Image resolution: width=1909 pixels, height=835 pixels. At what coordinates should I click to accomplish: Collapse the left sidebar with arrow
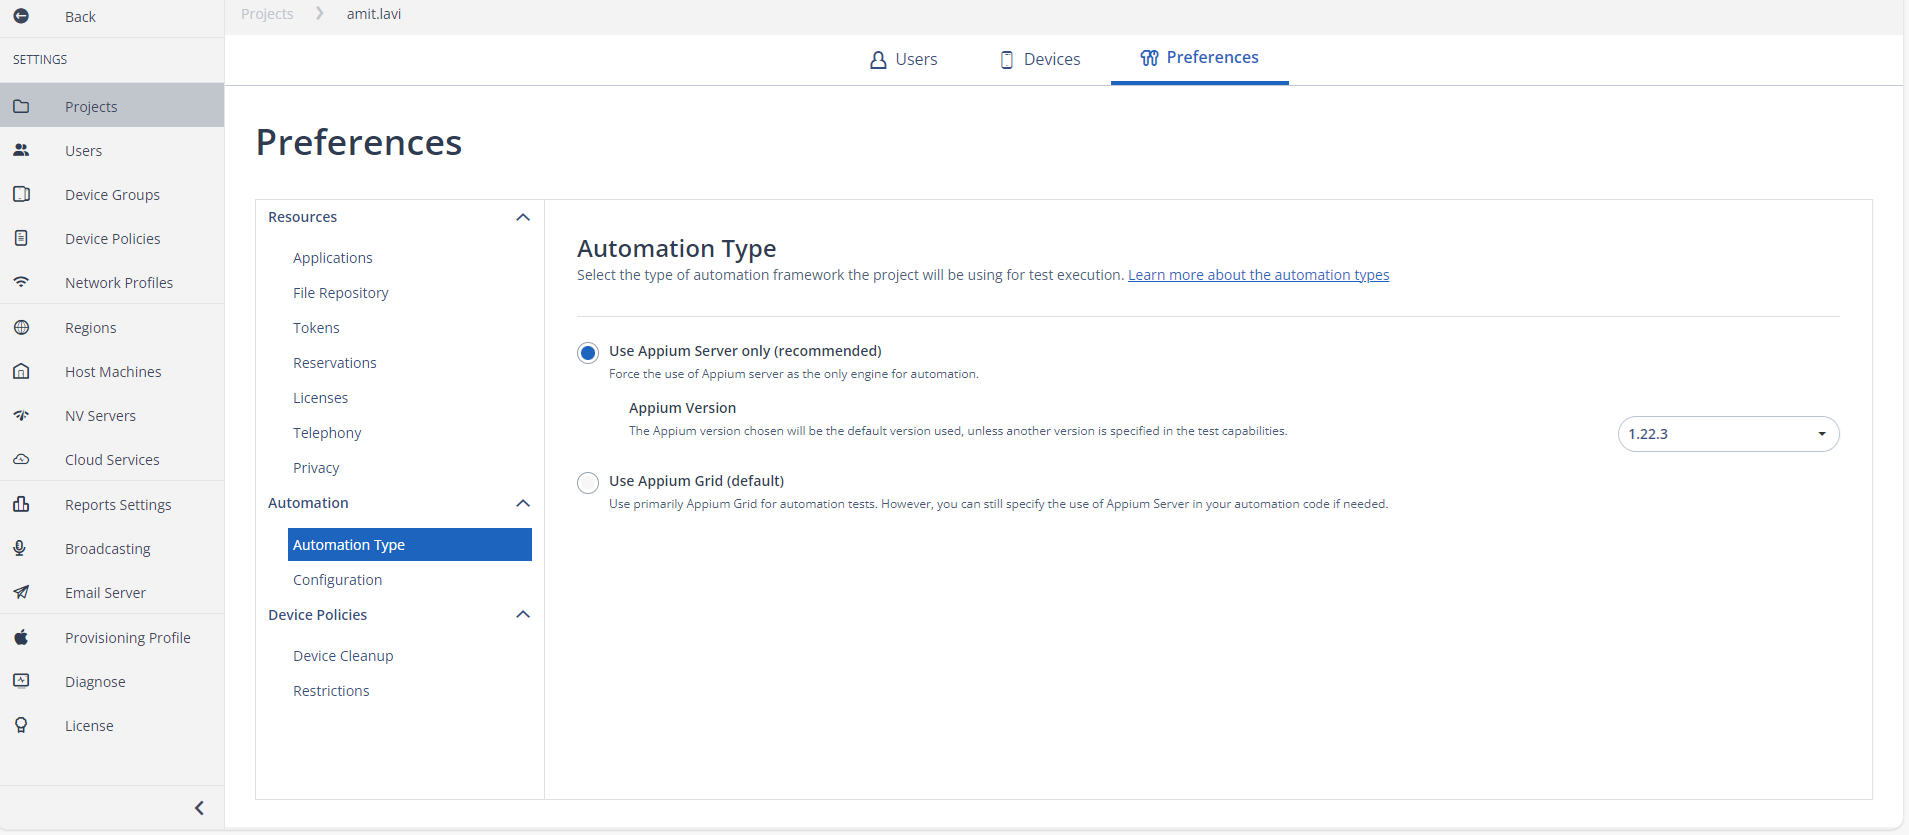click(x=199, y=808)
